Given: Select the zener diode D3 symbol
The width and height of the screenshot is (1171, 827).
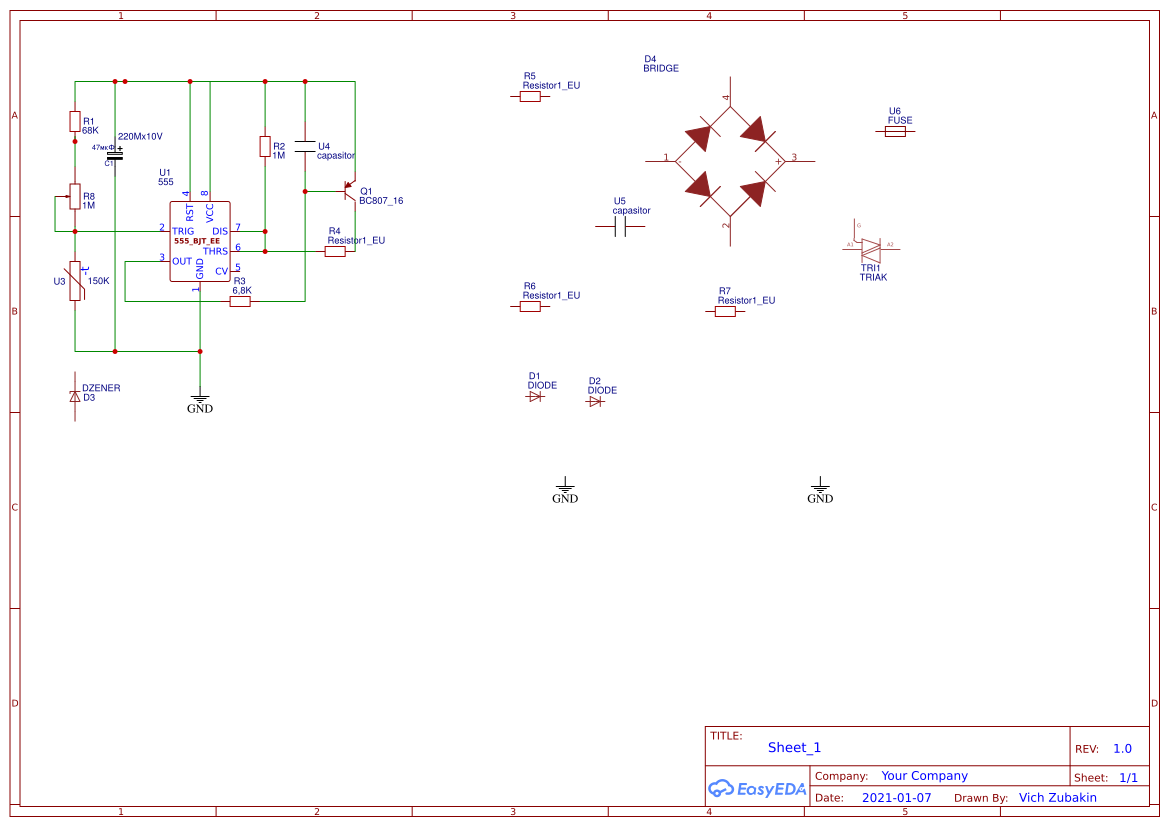Looking at the screenshot, I should pos(75,397).
